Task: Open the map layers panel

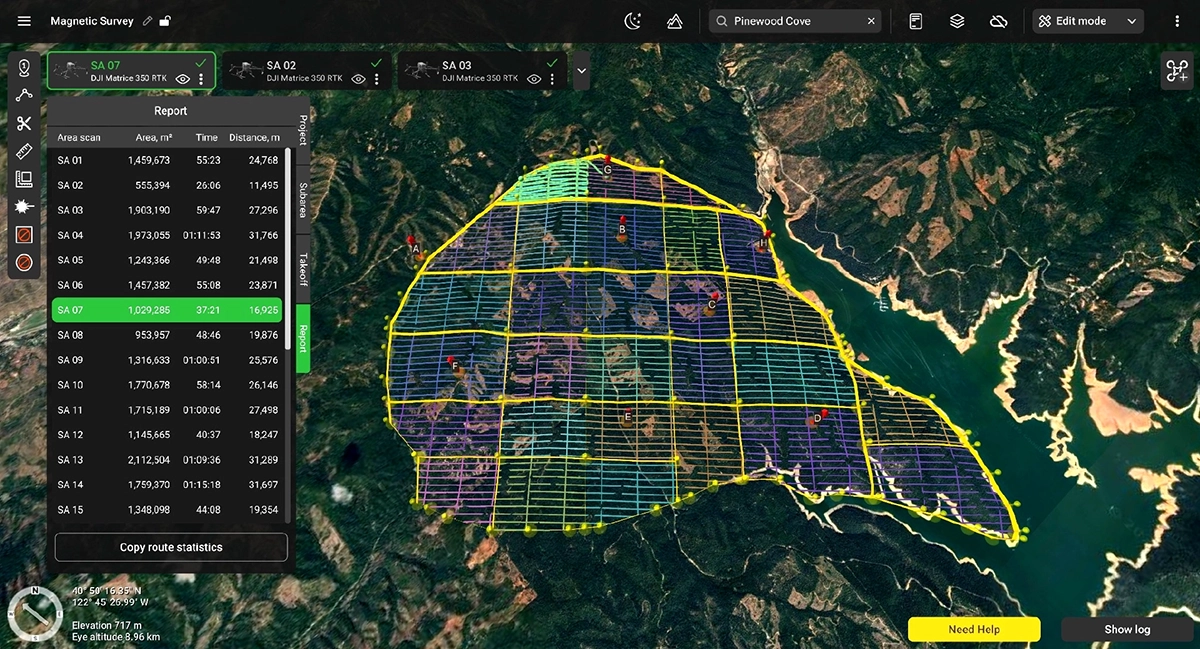Action: pyautogui.click(x=957, y=20)
